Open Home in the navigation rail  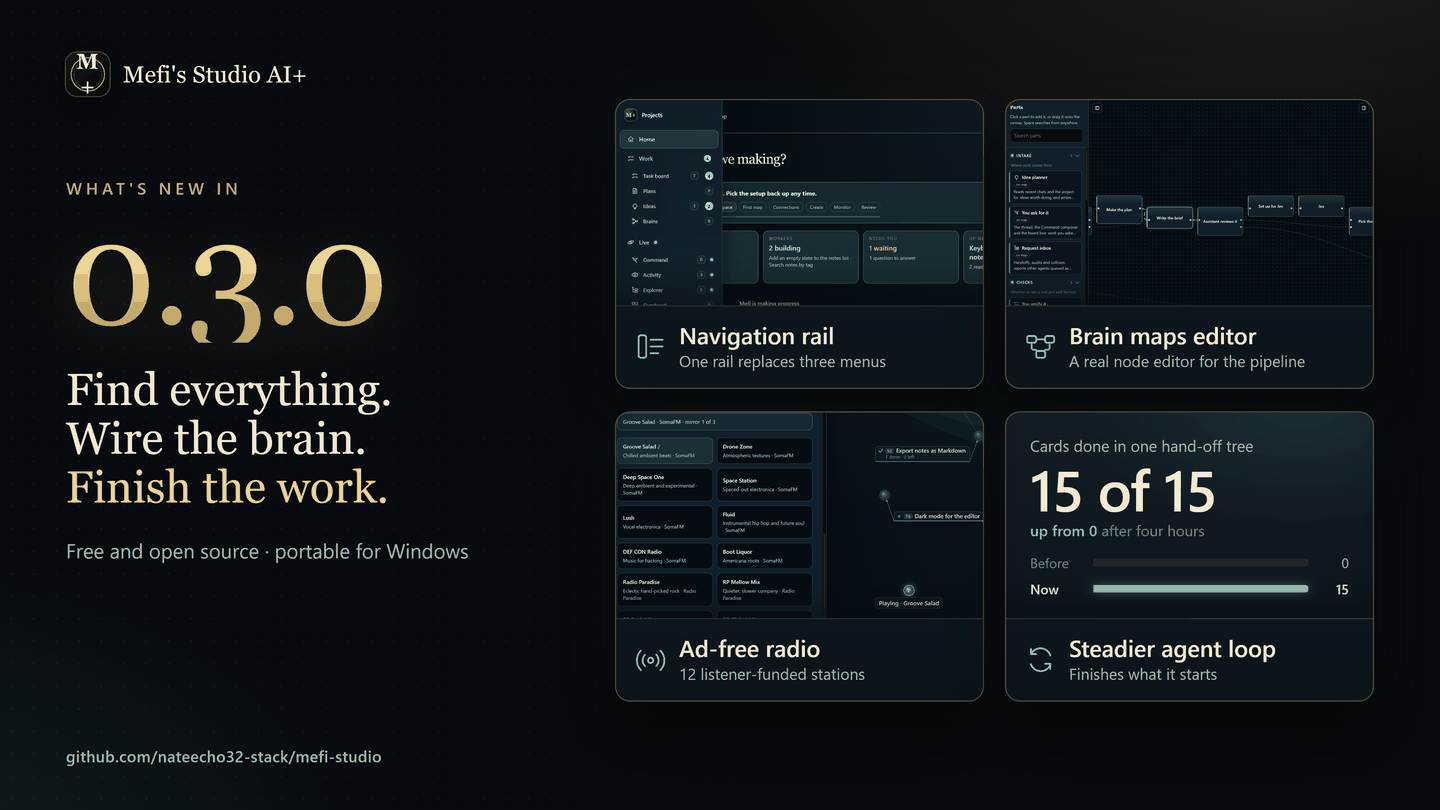click(669, 139)
